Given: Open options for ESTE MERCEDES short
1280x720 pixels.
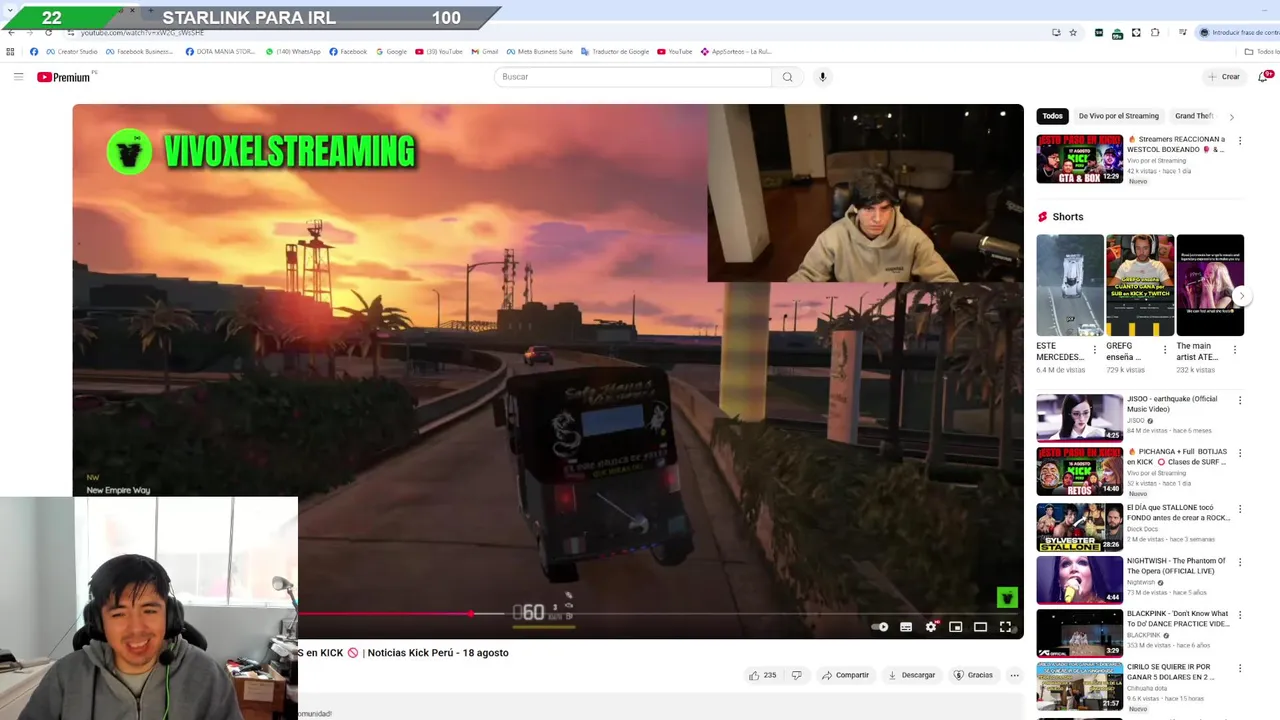Looking at the screenshot, I should 1094,350.
